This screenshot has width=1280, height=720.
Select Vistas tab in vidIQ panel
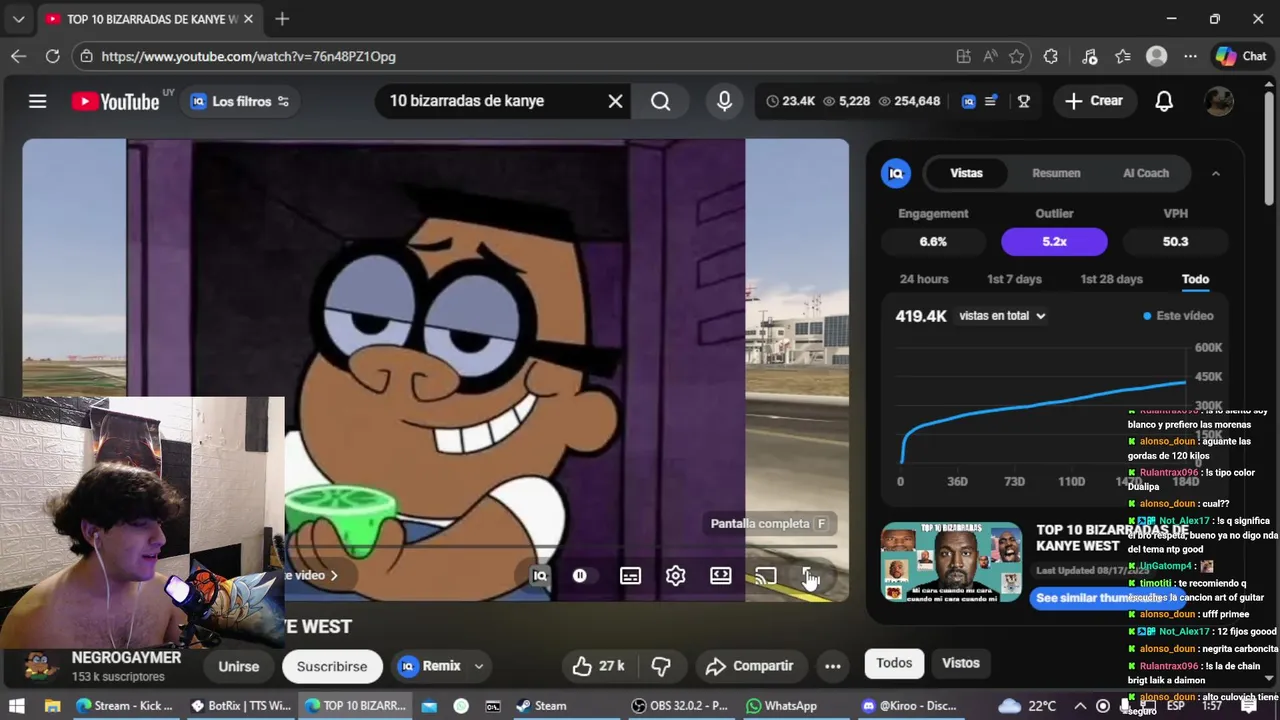pyautogui.click(x=966, y=173)
